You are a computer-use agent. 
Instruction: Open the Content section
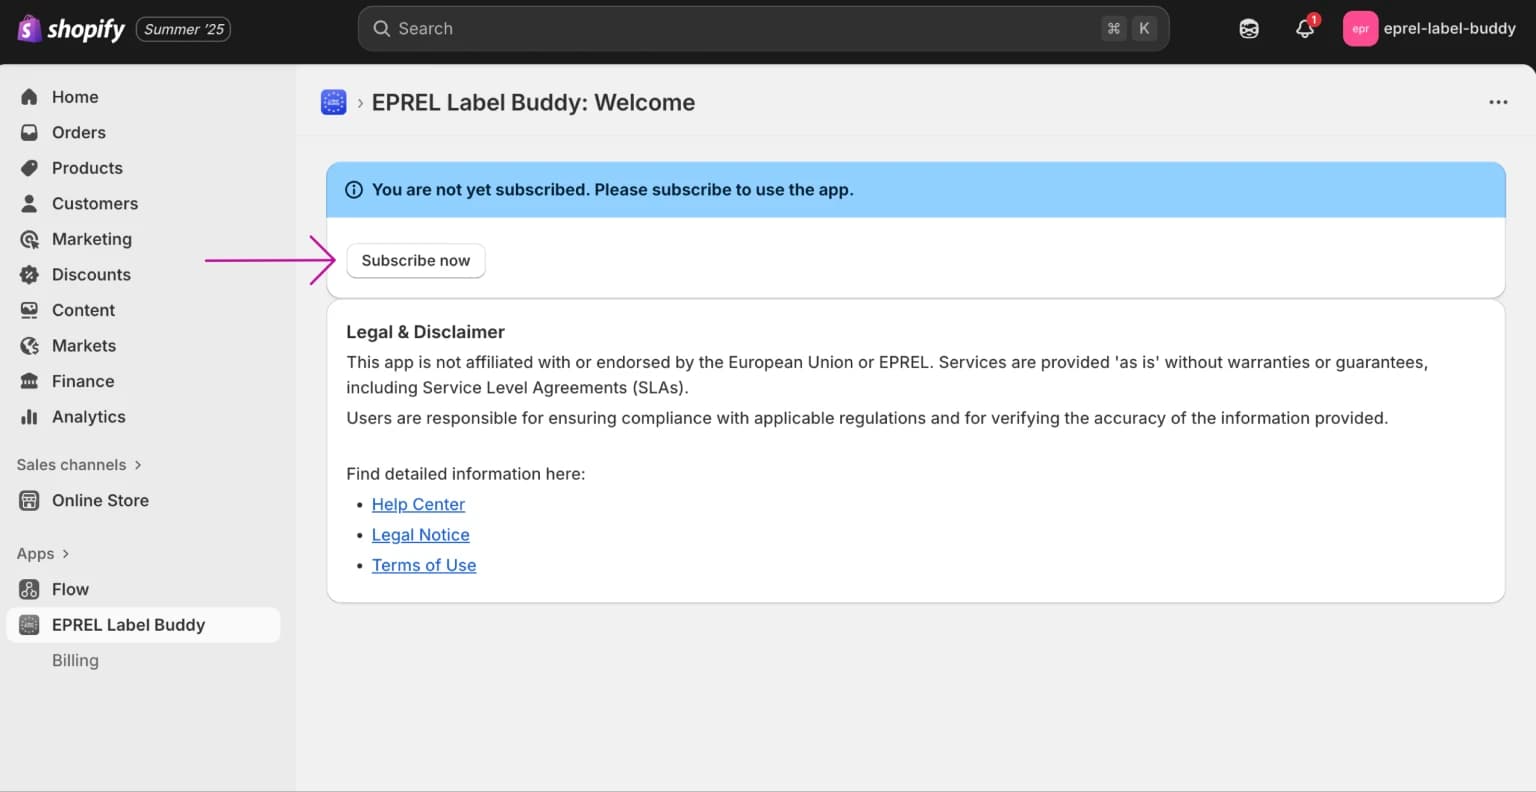click(x=83, y=310)
